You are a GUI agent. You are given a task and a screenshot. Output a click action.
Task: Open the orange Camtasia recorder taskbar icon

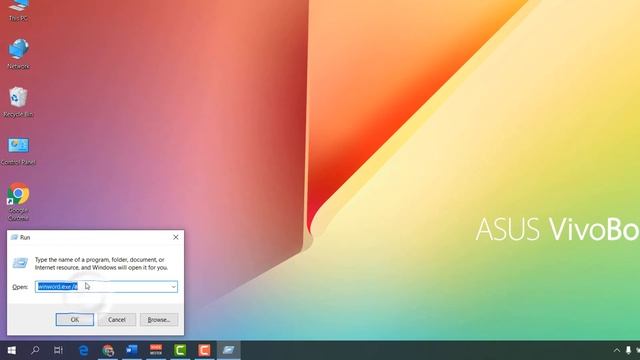(x=204, y=350)
